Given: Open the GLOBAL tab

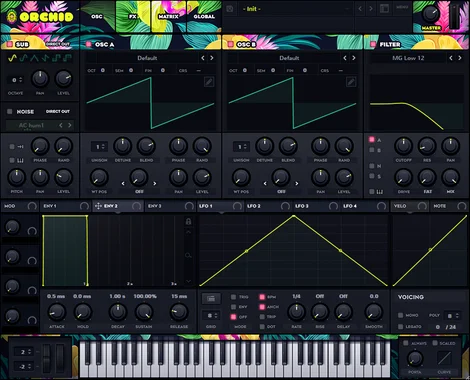Looking at the screenshot, I should (x=204, y=16).
